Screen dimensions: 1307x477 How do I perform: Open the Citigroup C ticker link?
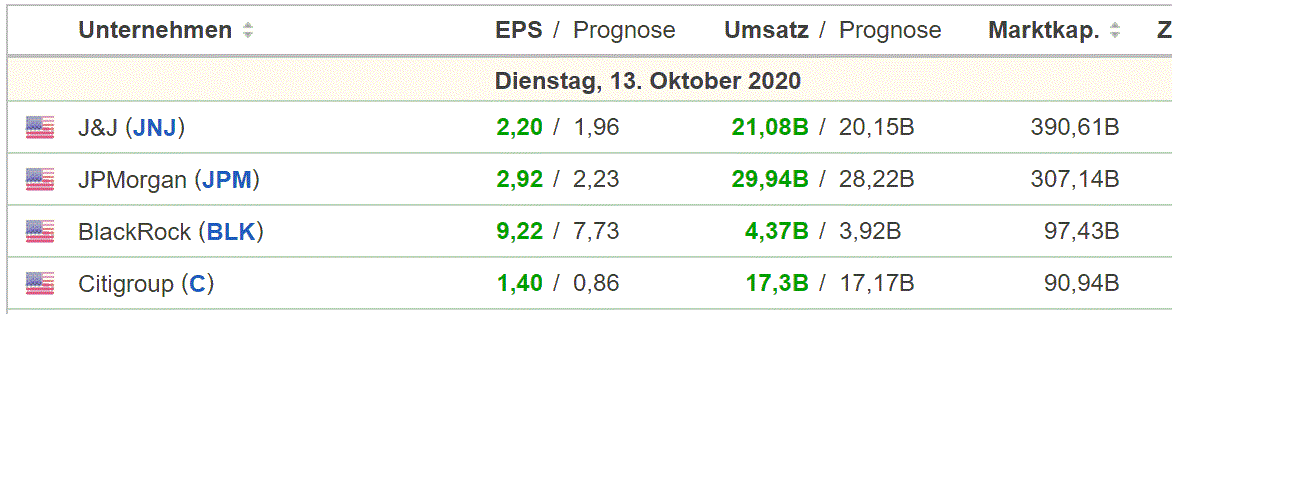[x=197, y=284]
